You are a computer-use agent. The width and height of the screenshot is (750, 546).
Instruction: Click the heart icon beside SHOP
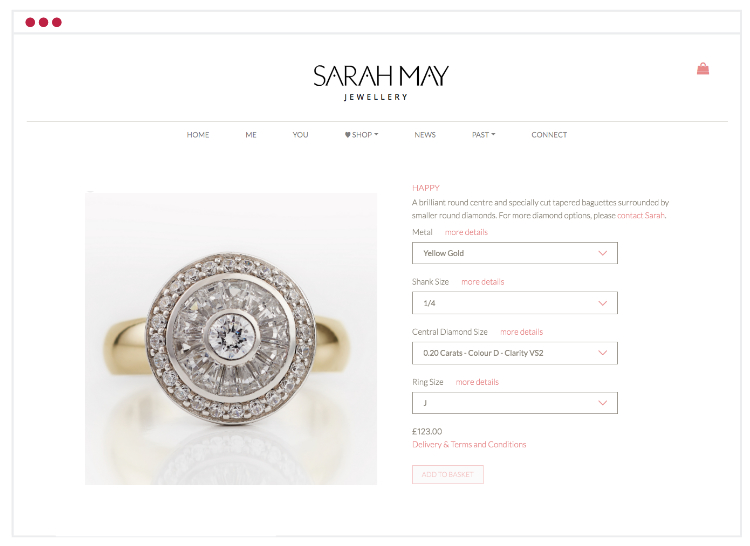point(348,135)
